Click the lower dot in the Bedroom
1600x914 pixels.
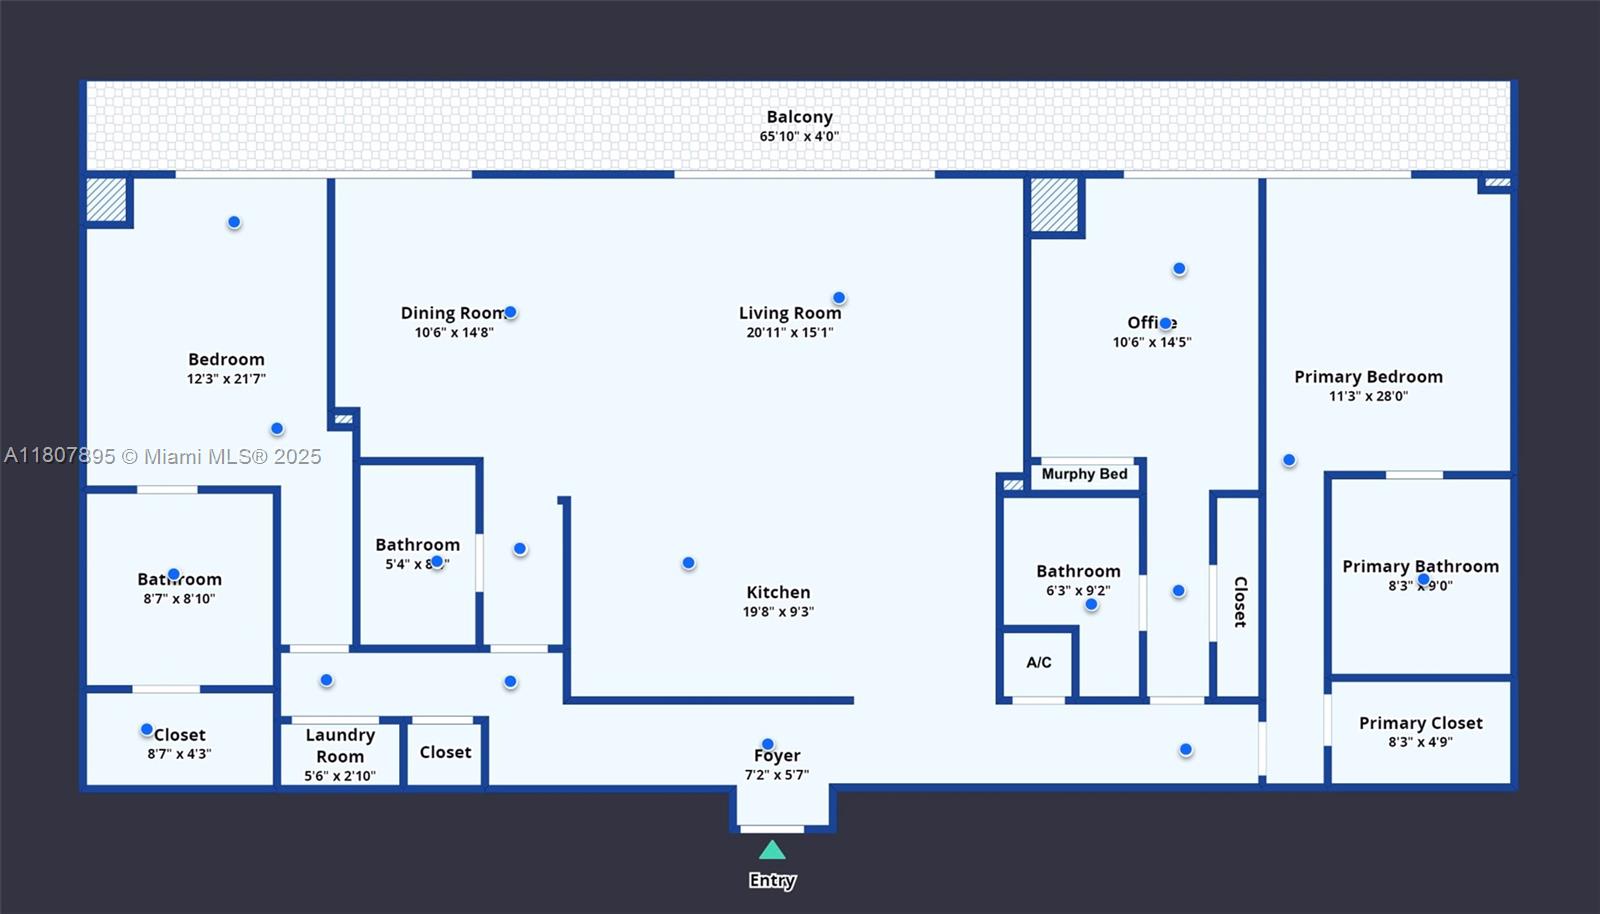coord(277,429)
